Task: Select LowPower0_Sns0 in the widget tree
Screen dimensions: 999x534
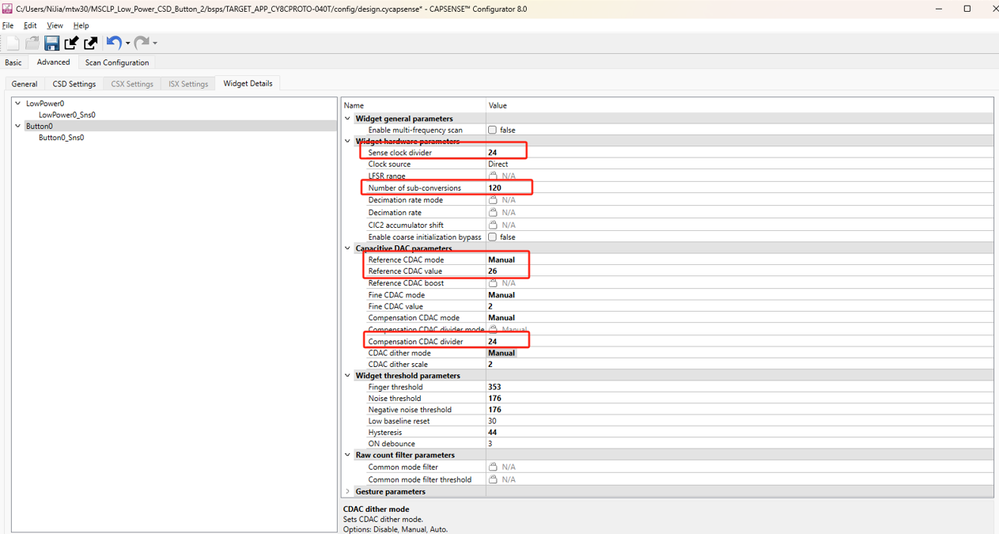Action: (x=67, y=115)
